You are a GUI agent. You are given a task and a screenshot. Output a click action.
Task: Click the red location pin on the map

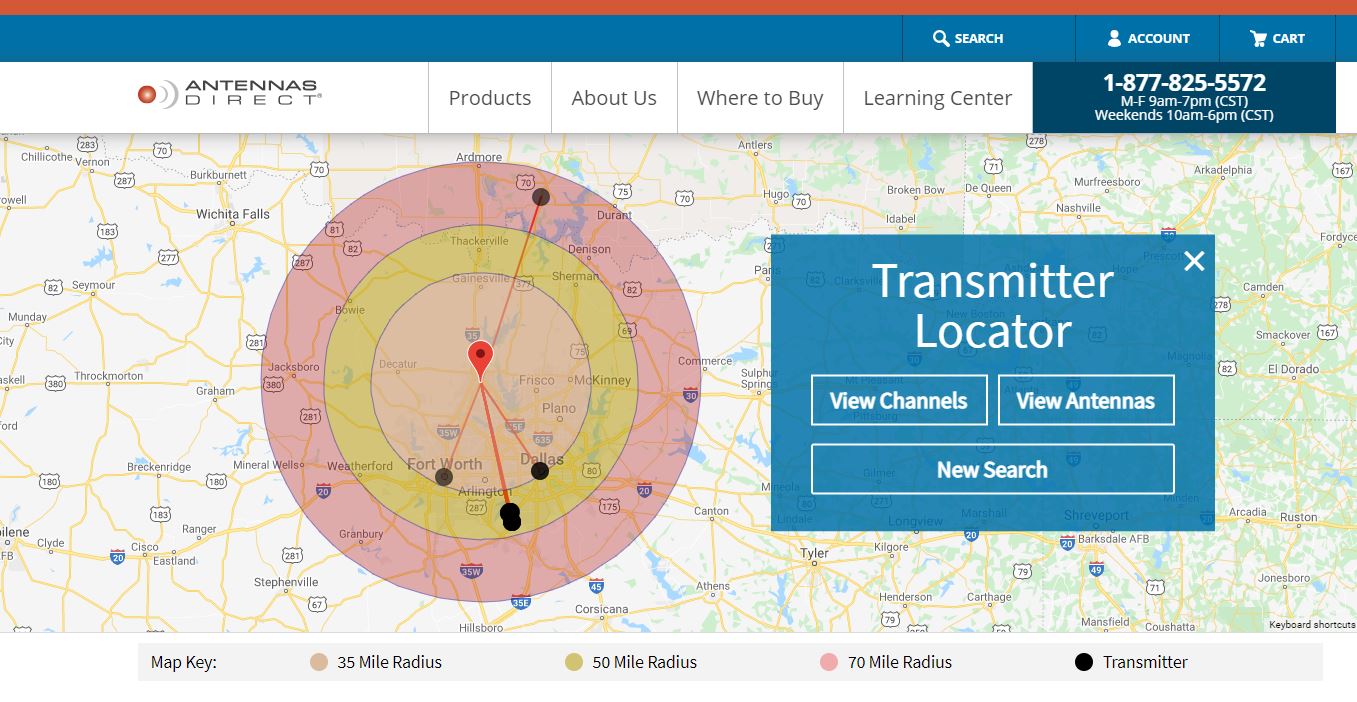click(x=481, y=360)
